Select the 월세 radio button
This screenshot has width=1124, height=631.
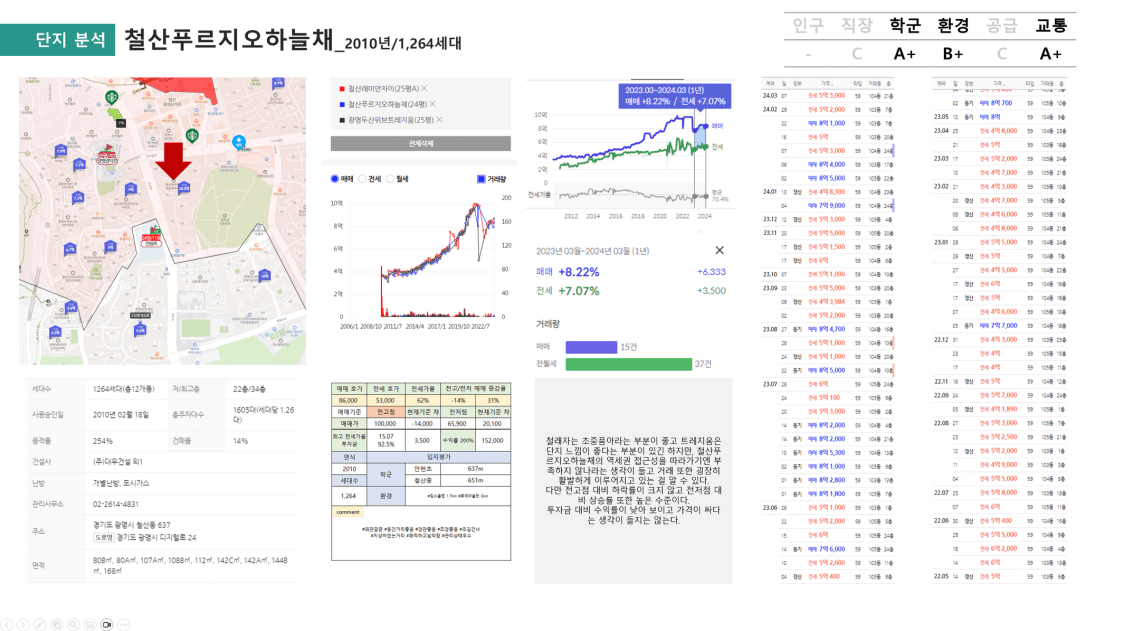(390, 179)
